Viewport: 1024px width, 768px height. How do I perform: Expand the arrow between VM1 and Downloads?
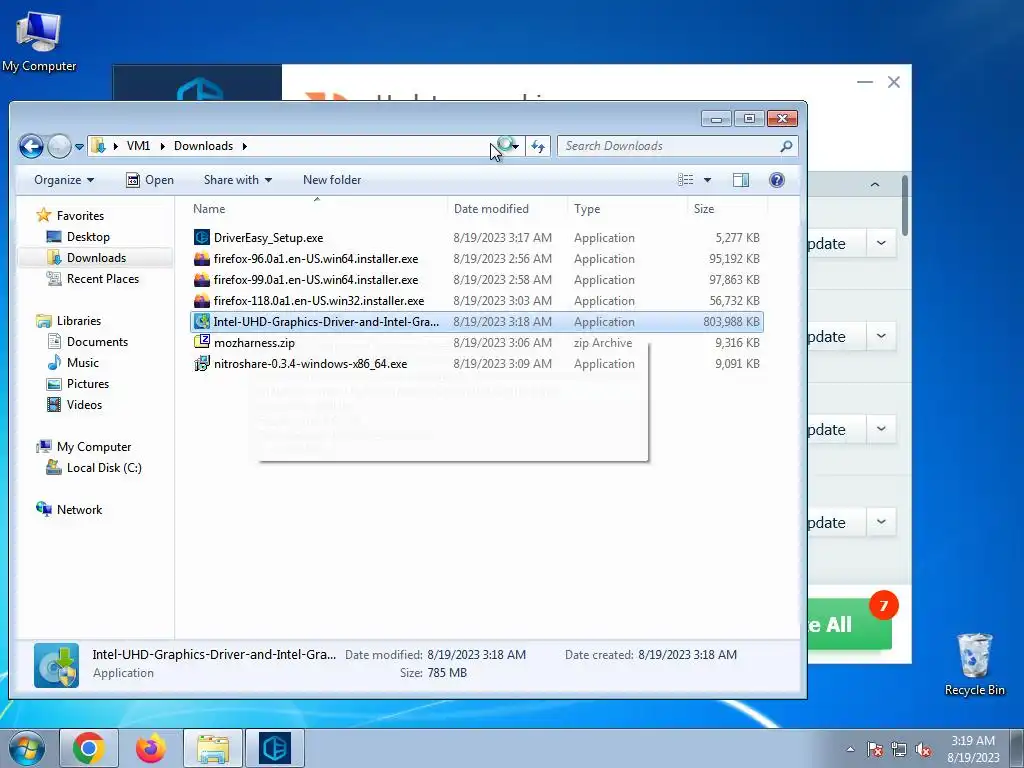click(163, 146)
